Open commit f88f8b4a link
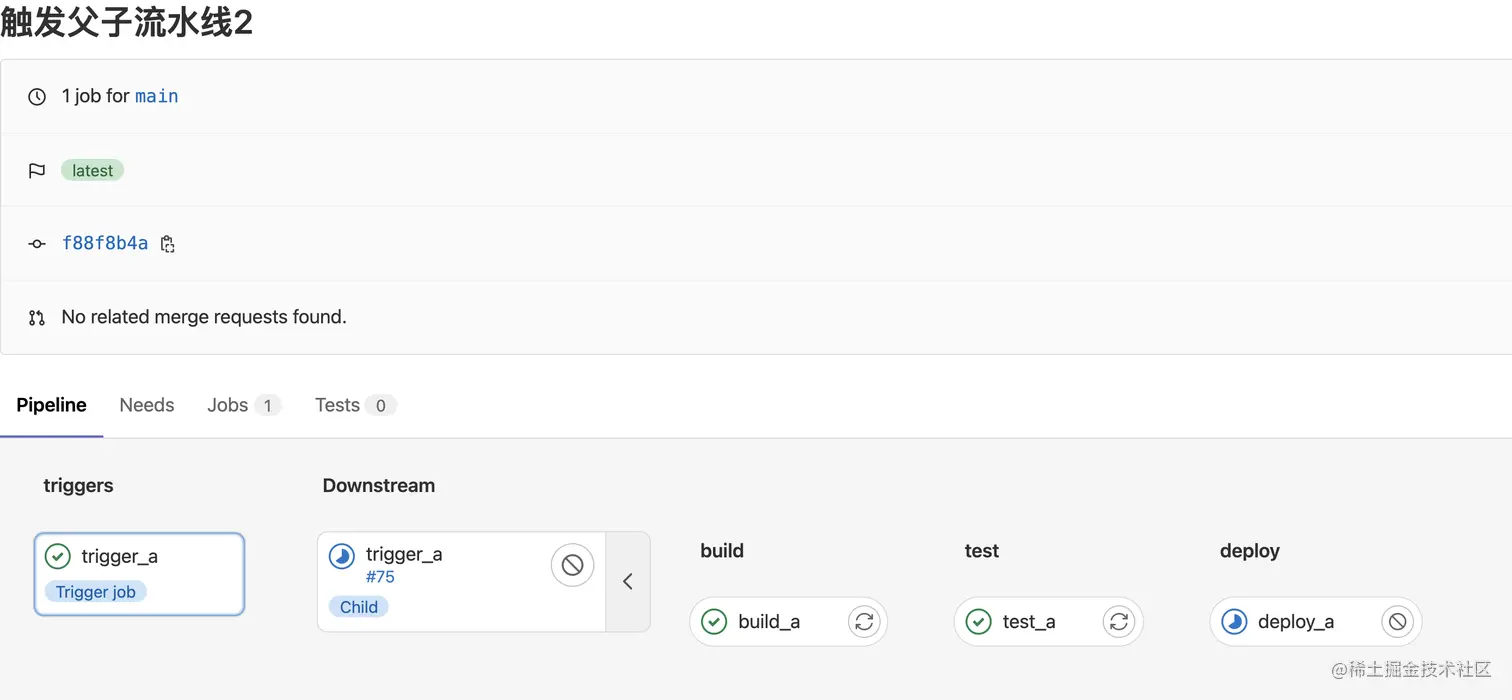 click(105, 243)
